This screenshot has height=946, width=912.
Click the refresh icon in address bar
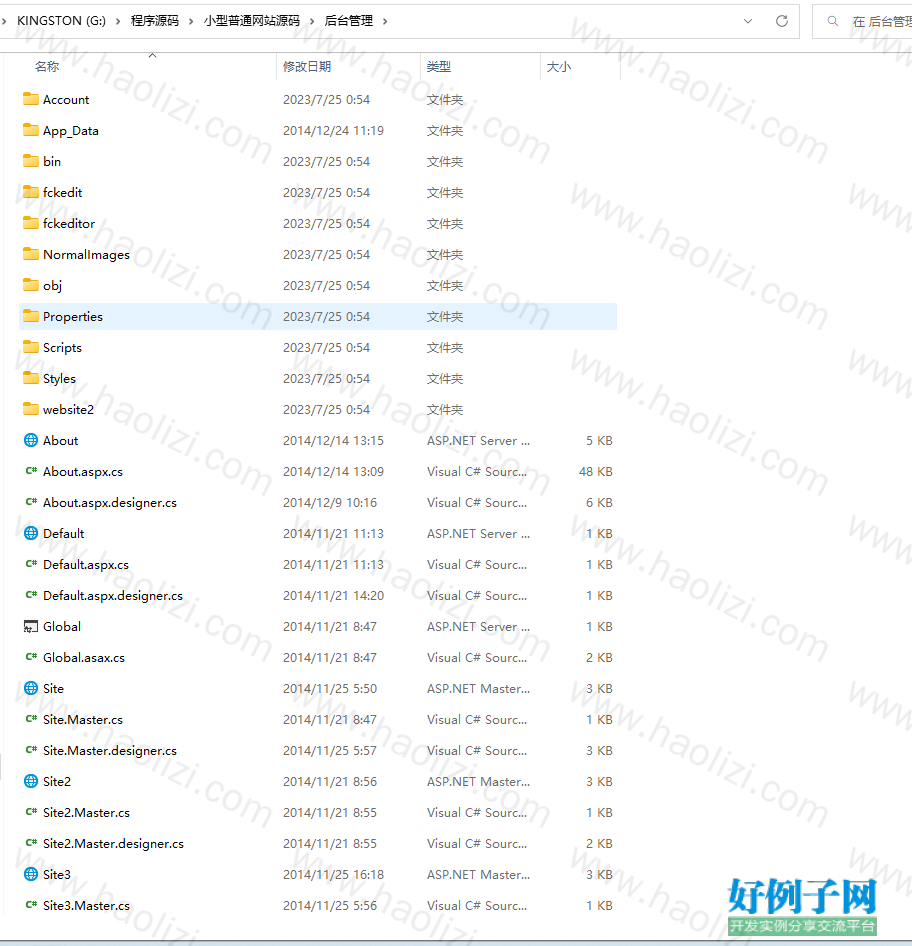[782, 21]
